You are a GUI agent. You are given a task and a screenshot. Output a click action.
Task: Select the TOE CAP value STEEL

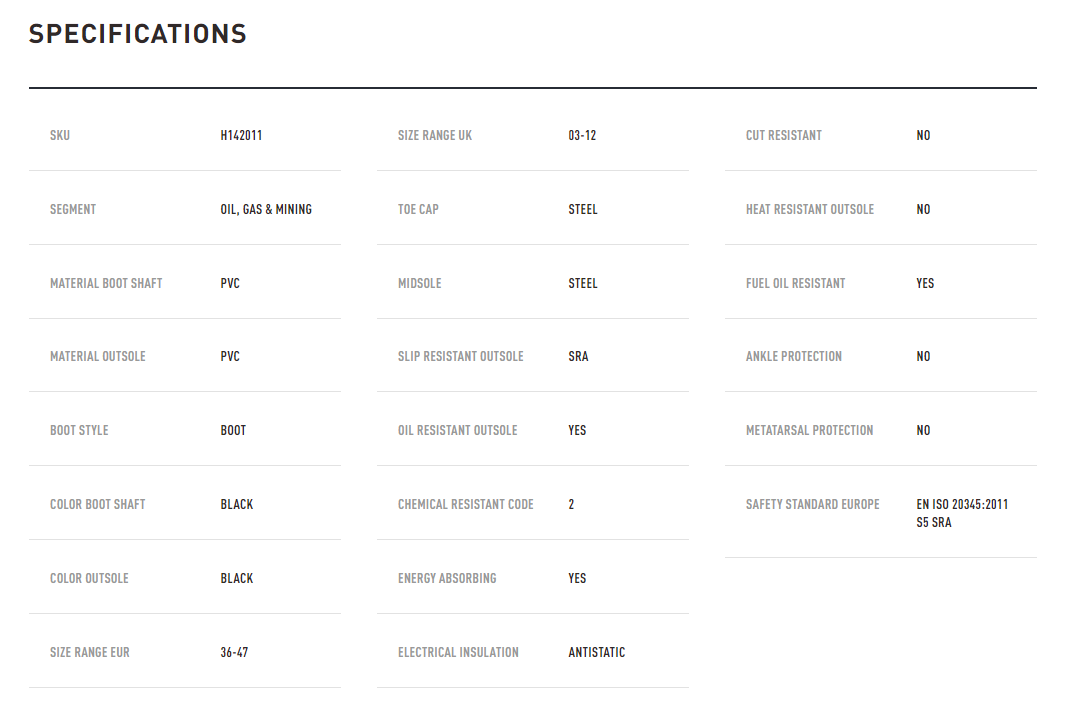(583, 209)
